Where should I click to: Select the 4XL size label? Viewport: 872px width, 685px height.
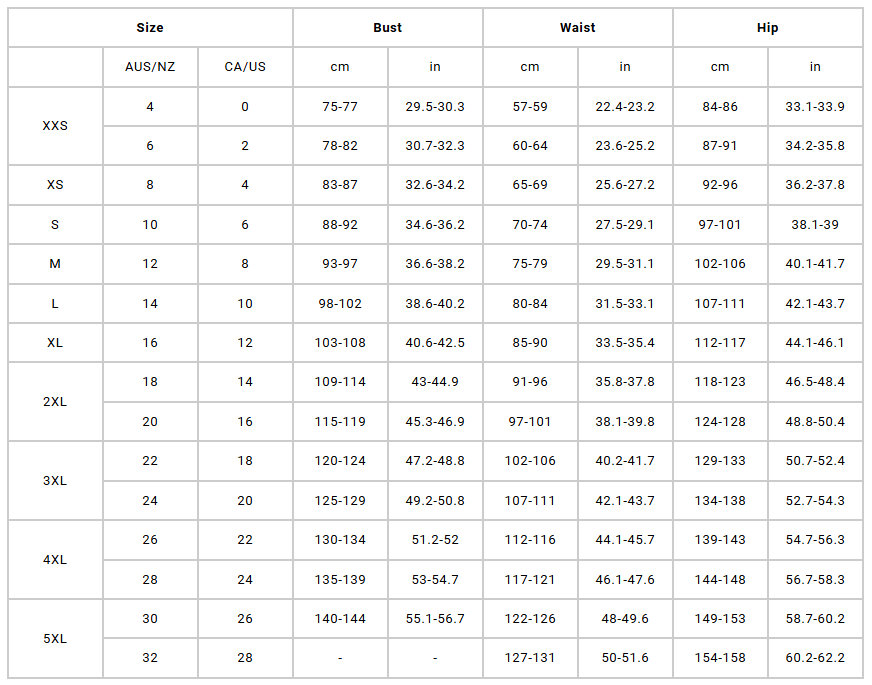tap(56, 560)
